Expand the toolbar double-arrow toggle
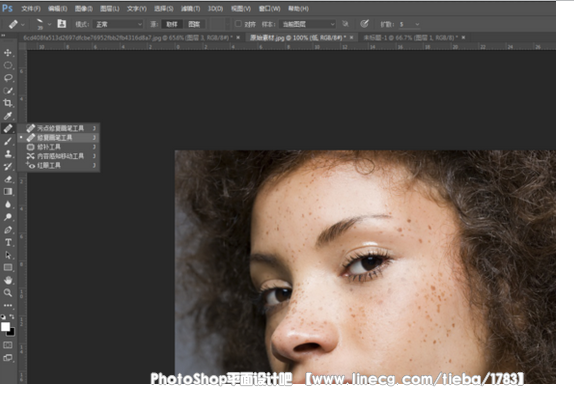This screenshot has width=574, height=396. pos(3,36)
